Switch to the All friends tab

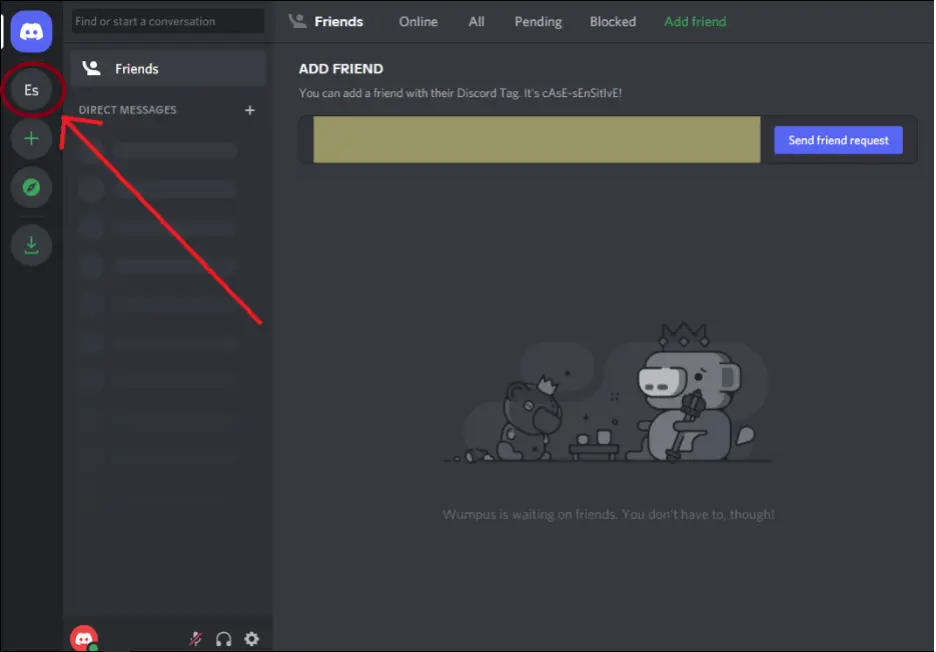[x=477, y=21]
